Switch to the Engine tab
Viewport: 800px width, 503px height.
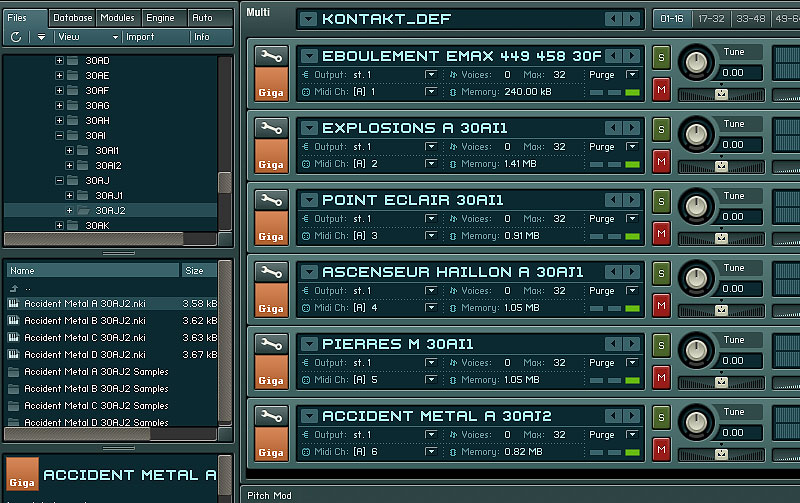click(164, 18)
